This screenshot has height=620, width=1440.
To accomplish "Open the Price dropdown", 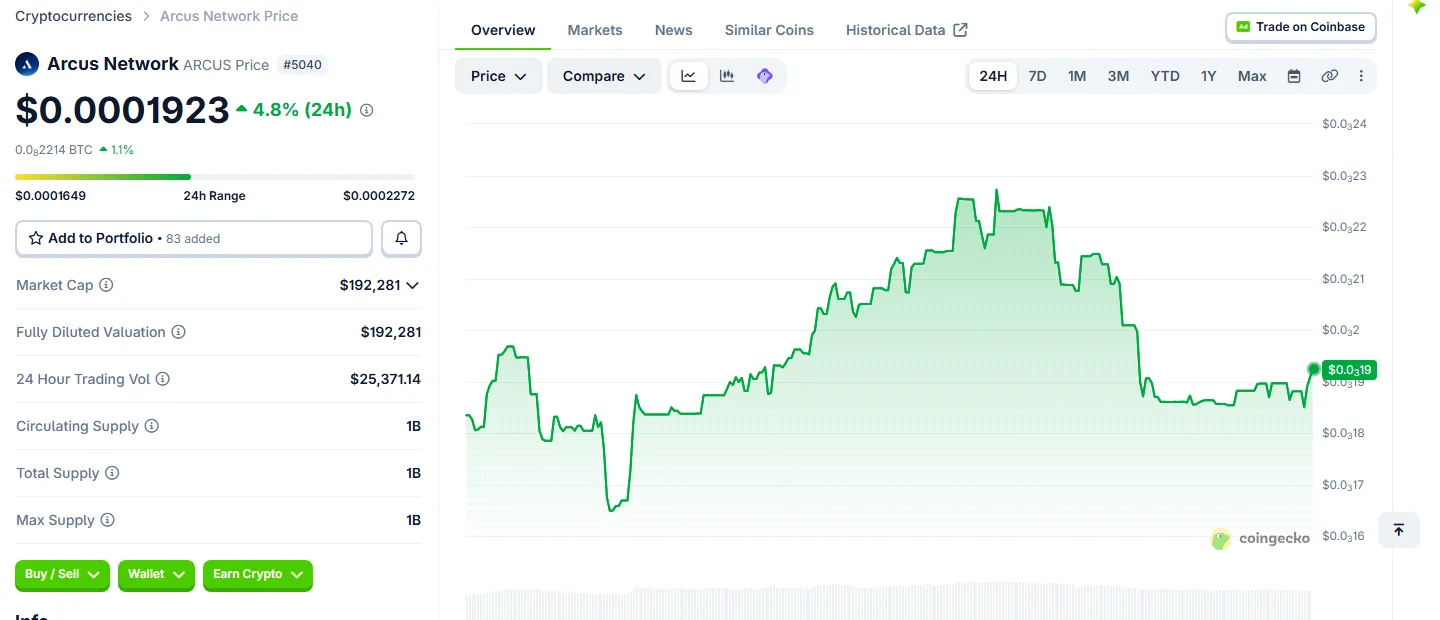I will pyautogui.click(x=499, y=76).
